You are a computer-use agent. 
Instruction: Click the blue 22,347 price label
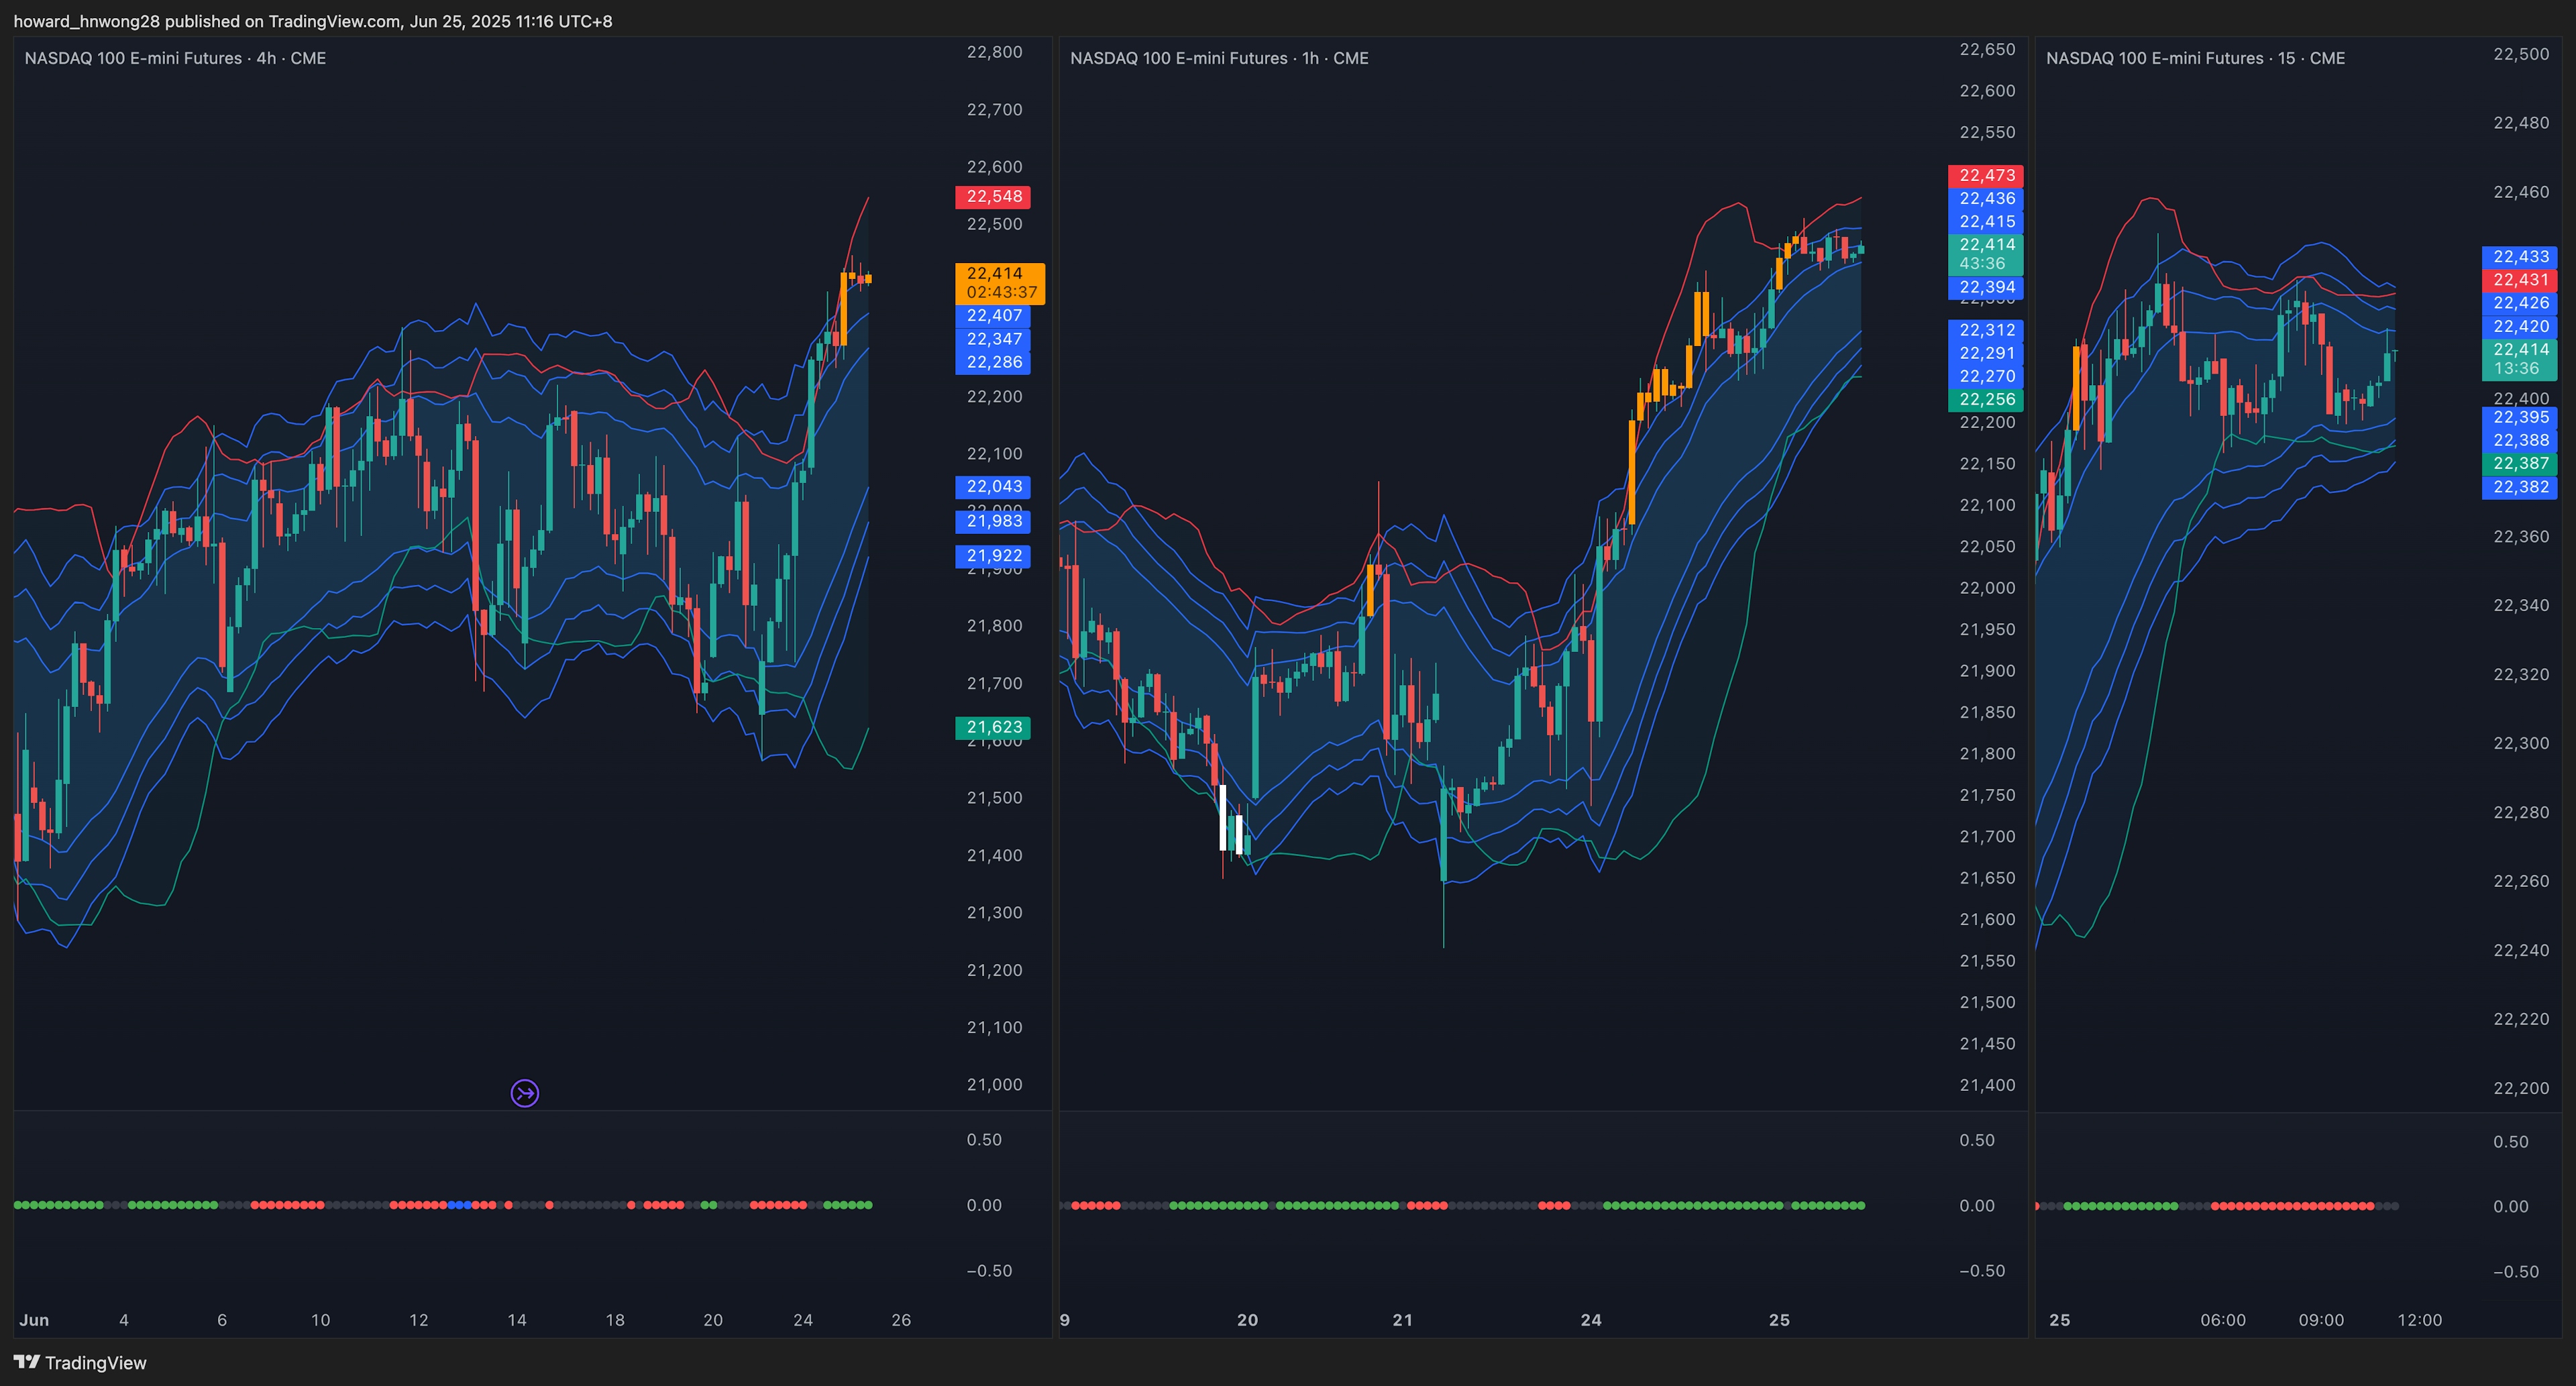point(993,339)
